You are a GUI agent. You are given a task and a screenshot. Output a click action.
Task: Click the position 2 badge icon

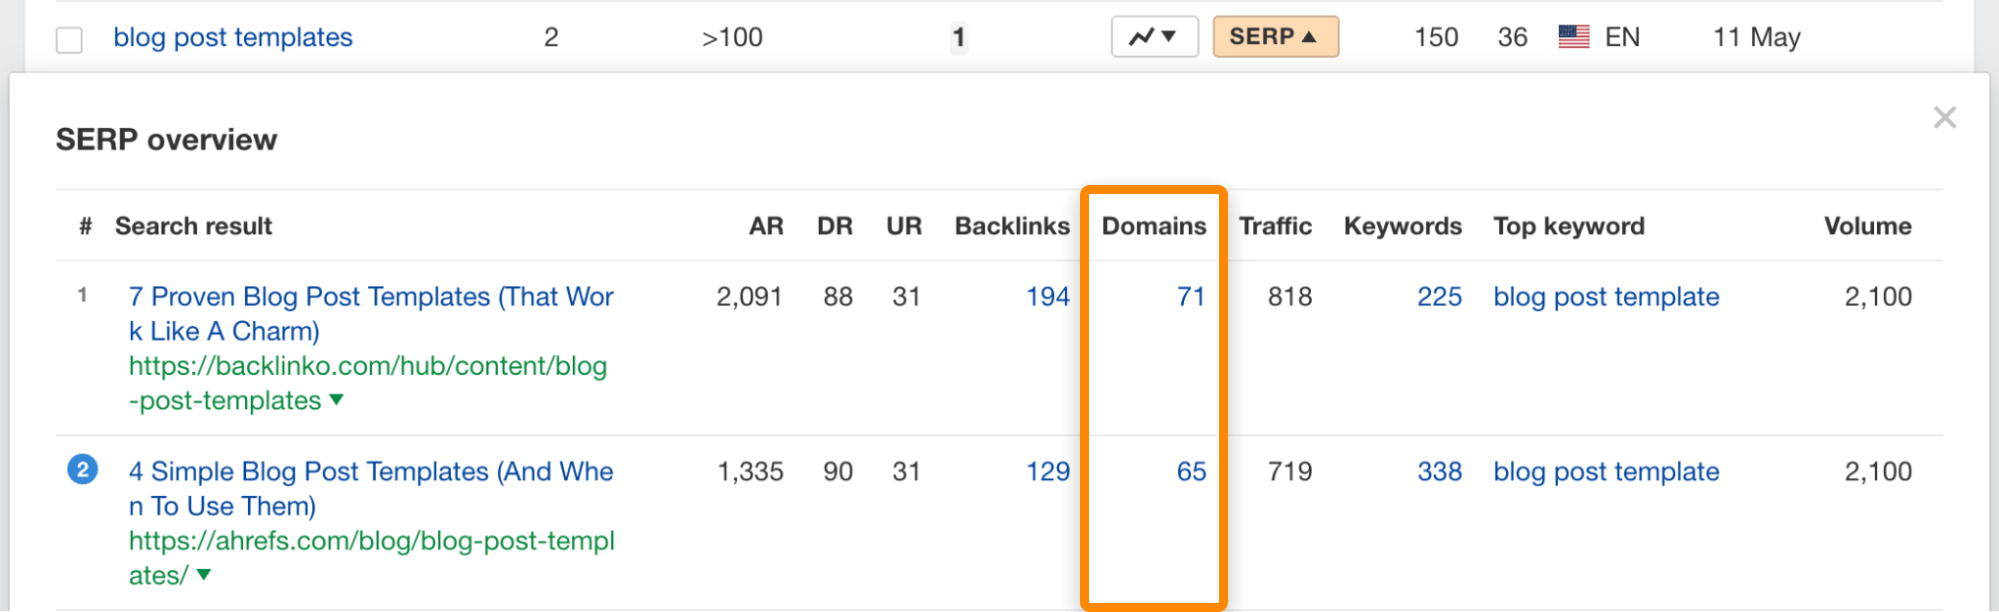pos(82,469)
